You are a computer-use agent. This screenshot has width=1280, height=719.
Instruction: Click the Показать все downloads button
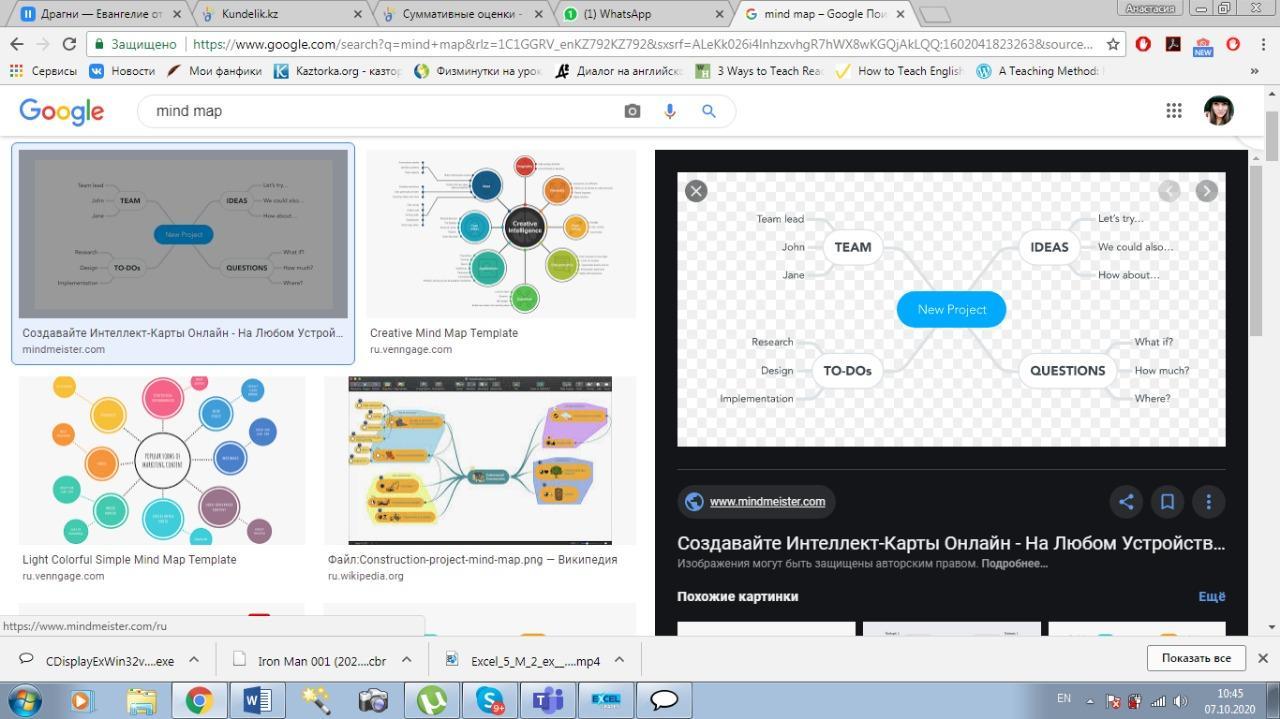tap(1195, 658)
